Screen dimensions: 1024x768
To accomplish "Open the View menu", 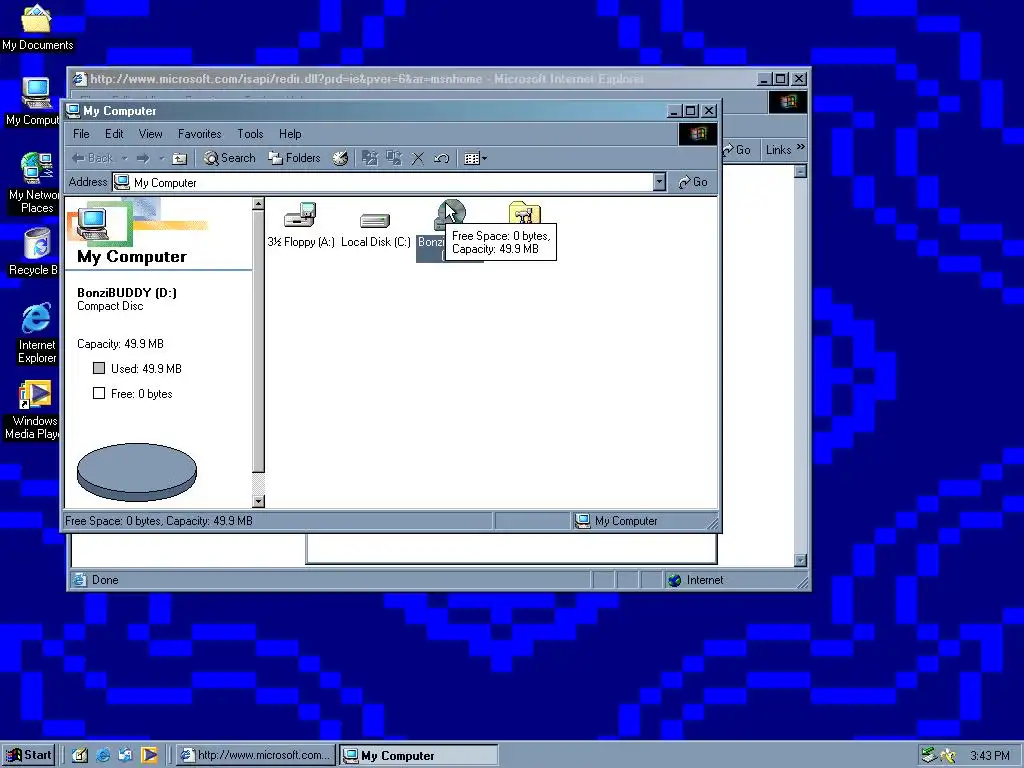I will (x=150, y=134).
